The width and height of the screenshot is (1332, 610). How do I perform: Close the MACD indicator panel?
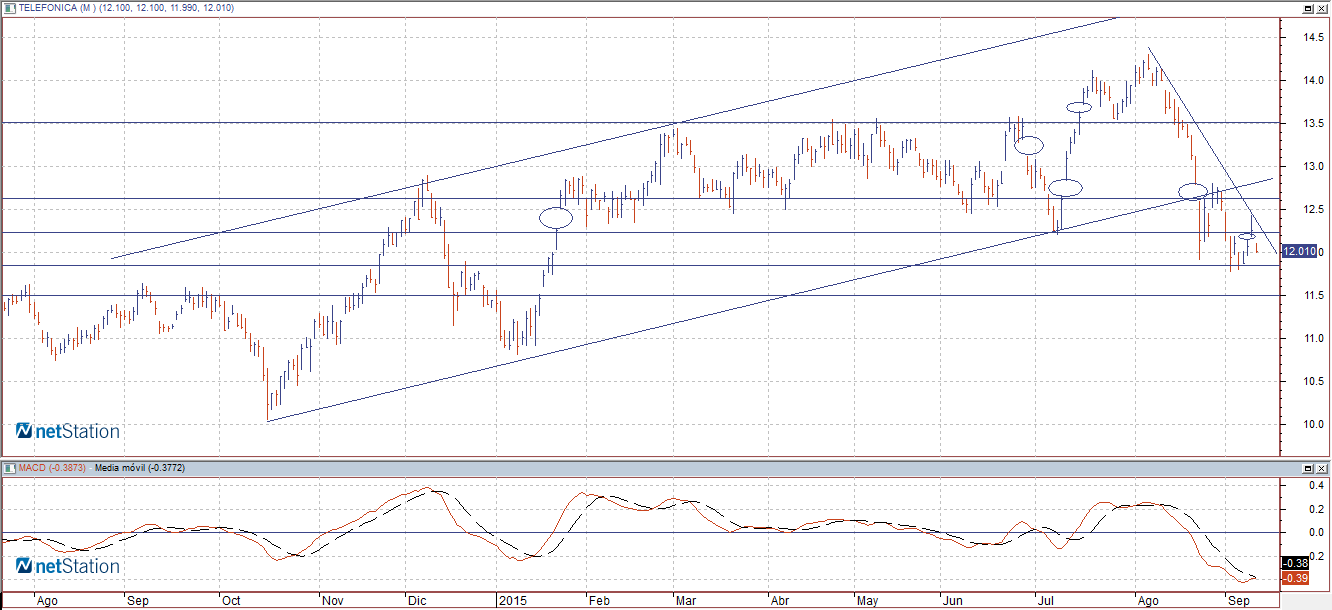coord(1323,467)
